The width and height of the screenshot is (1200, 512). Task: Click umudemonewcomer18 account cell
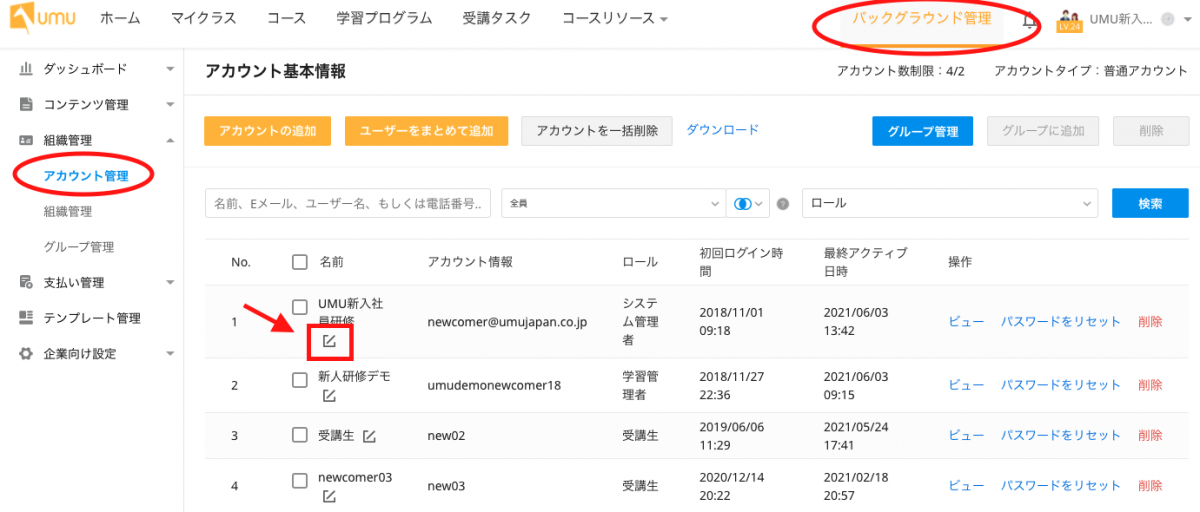point(493,385)
